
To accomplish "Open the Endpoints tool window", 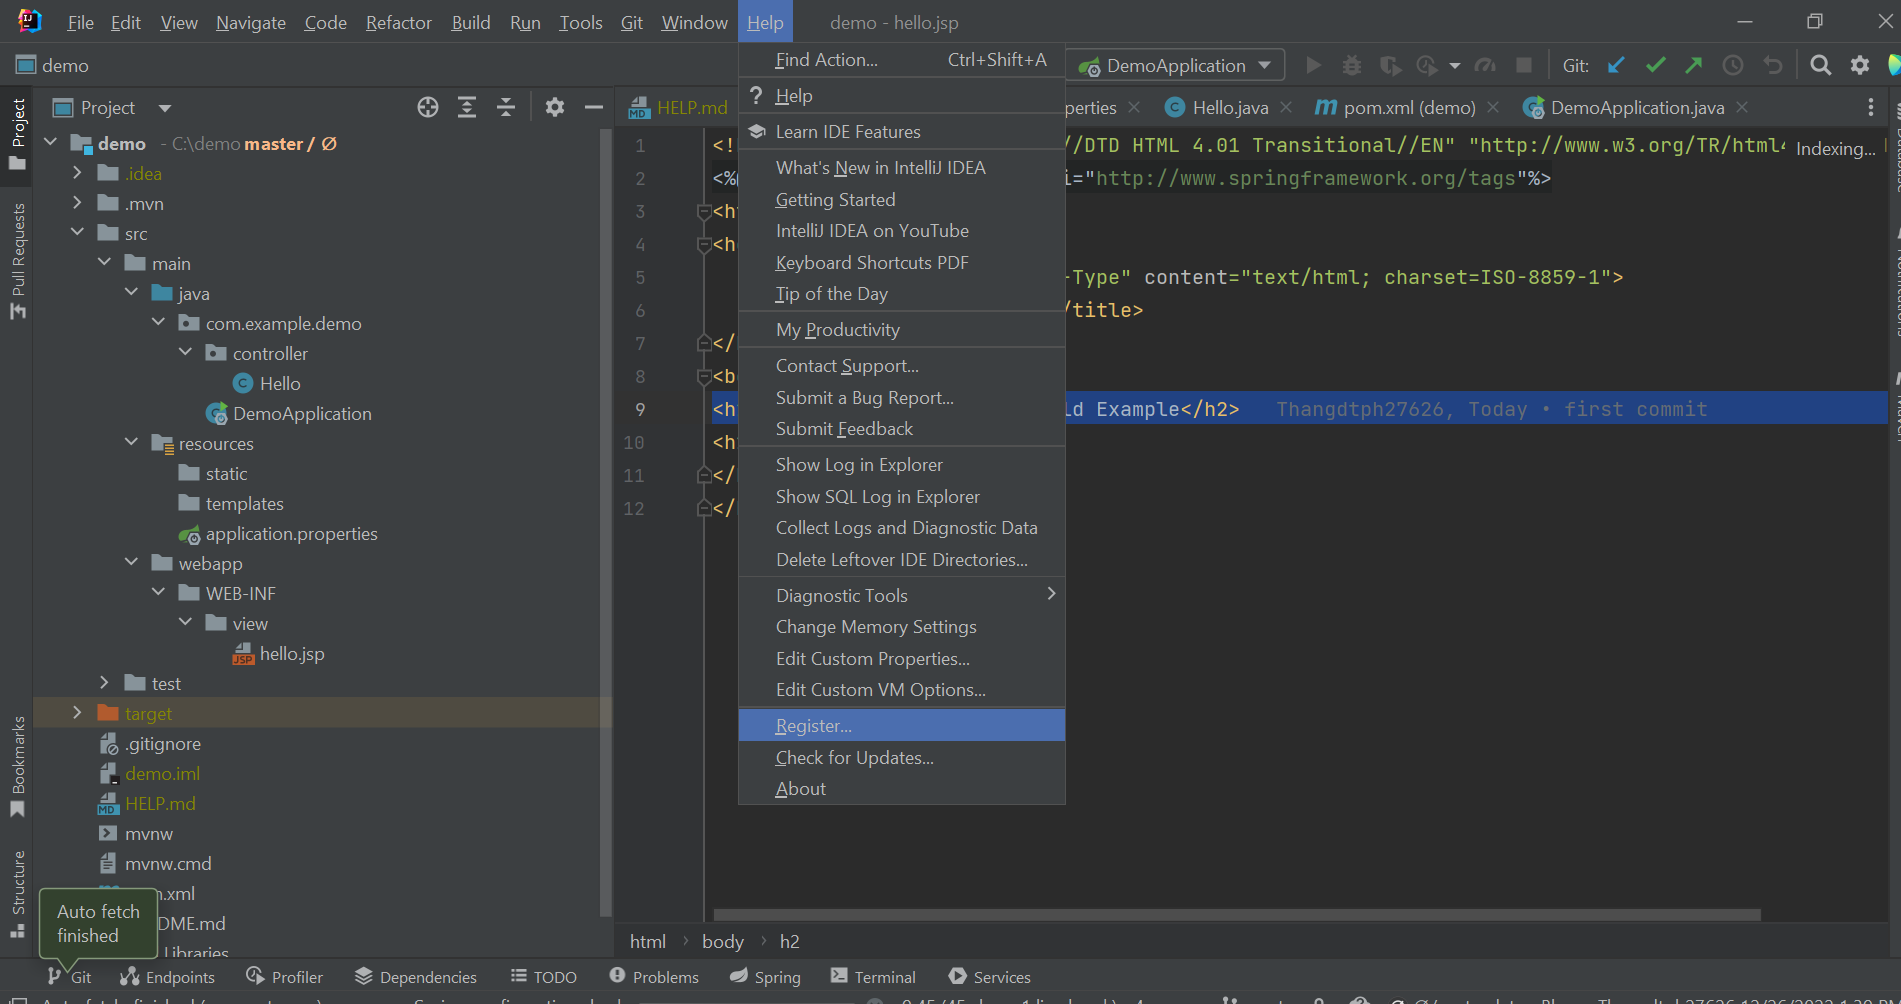I will [x=167, y=977].
